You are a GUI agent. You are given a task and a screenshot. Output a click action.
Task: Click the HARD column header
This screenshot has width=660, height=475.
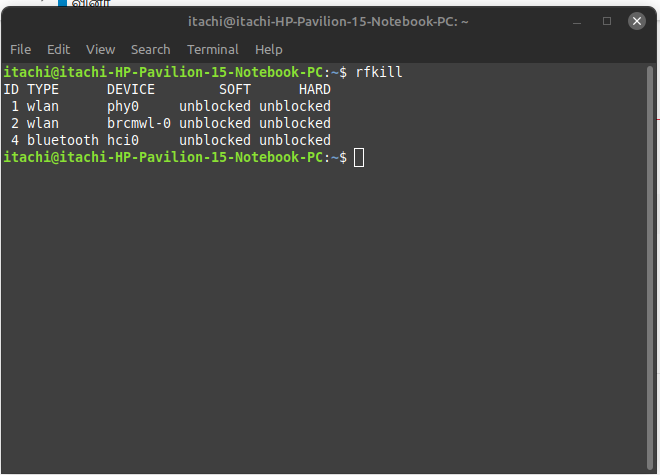coord(315,89)
